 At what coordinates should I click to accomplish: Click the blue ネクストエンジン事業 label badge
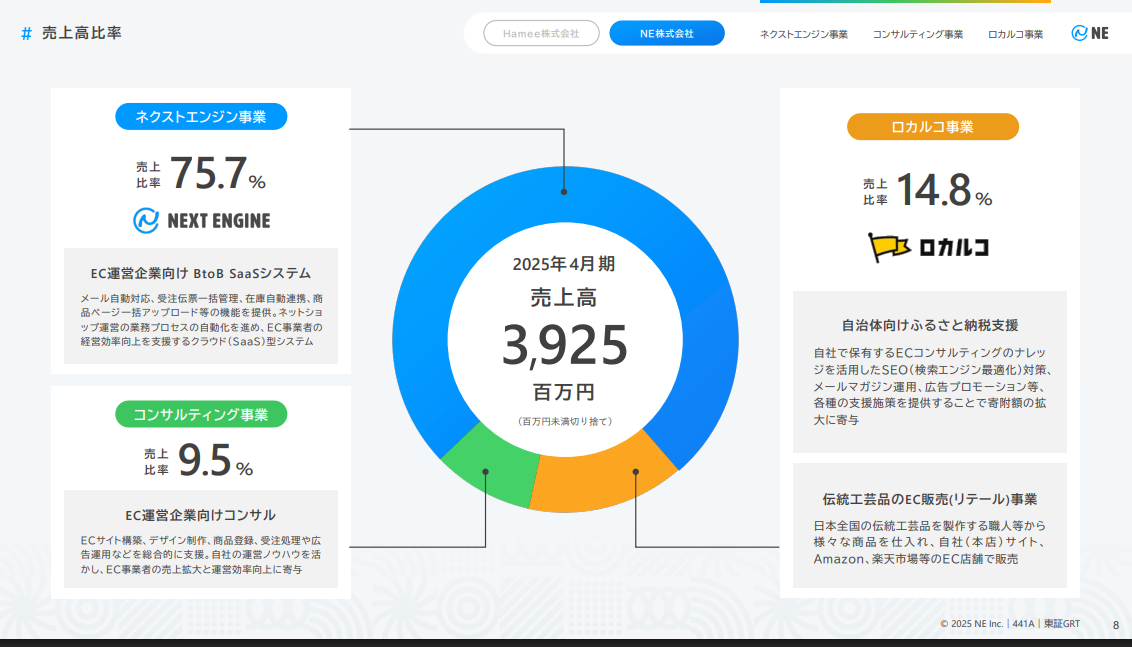coord(201,116)
